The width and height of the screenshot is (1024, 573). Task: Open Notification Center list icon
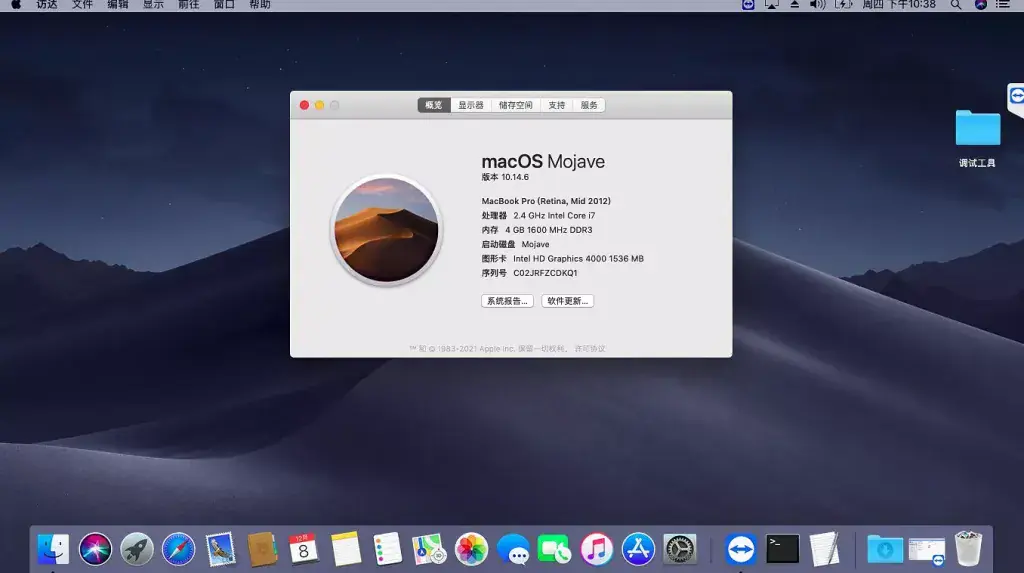[x=1003, y=5]
